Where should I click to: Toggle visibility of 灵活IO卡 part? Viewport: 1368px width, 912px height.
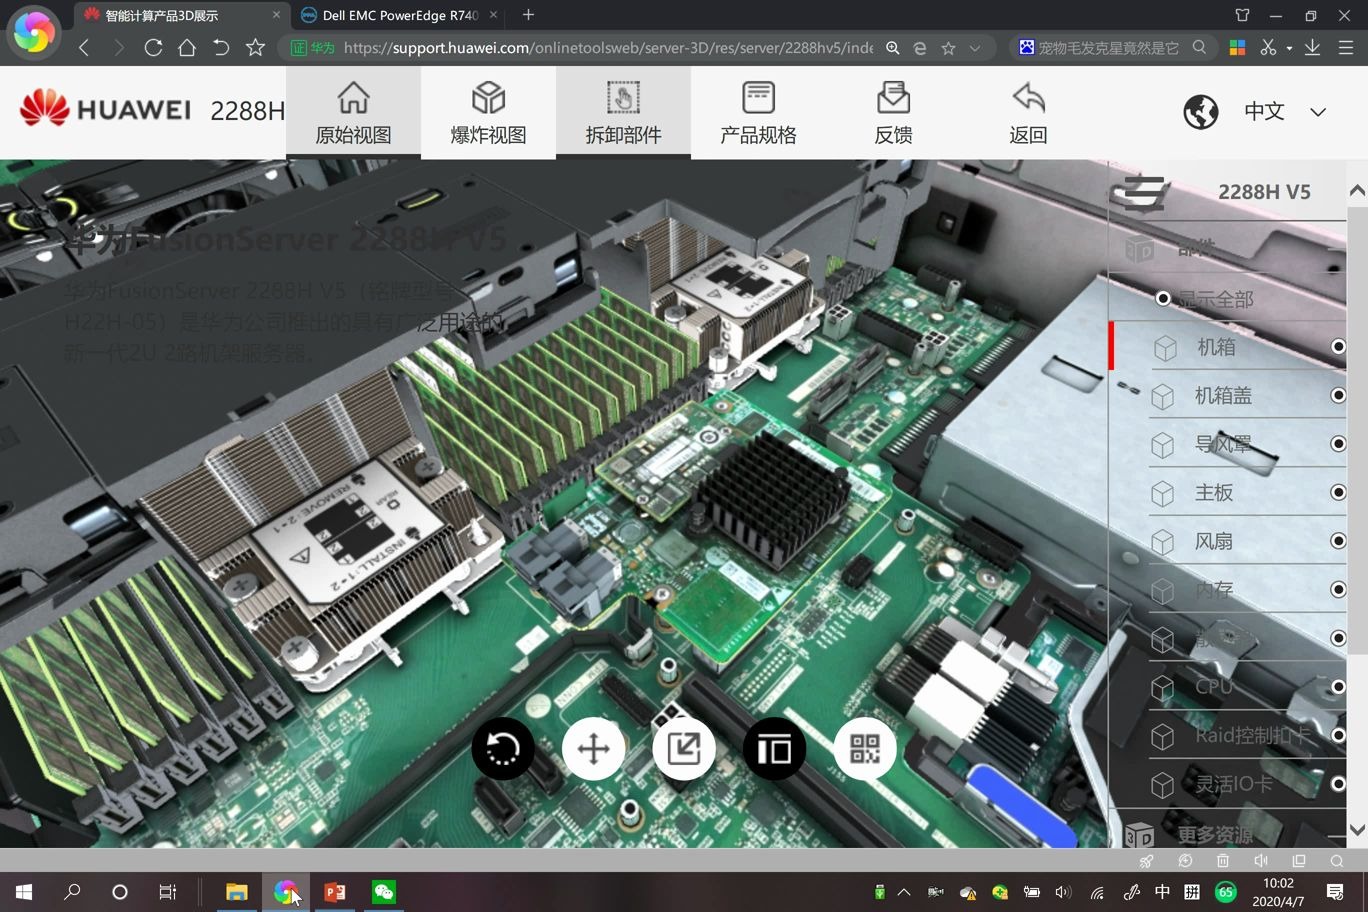(x=1338, y=784)
